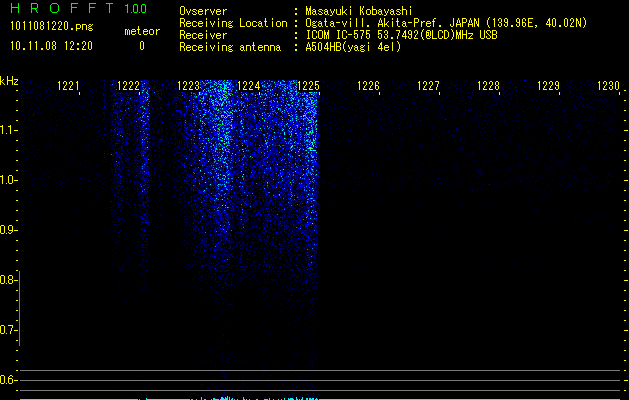Screen dimensions: 629x400
Task: Click the kHz axis unit label
Action: coord(9,81)
